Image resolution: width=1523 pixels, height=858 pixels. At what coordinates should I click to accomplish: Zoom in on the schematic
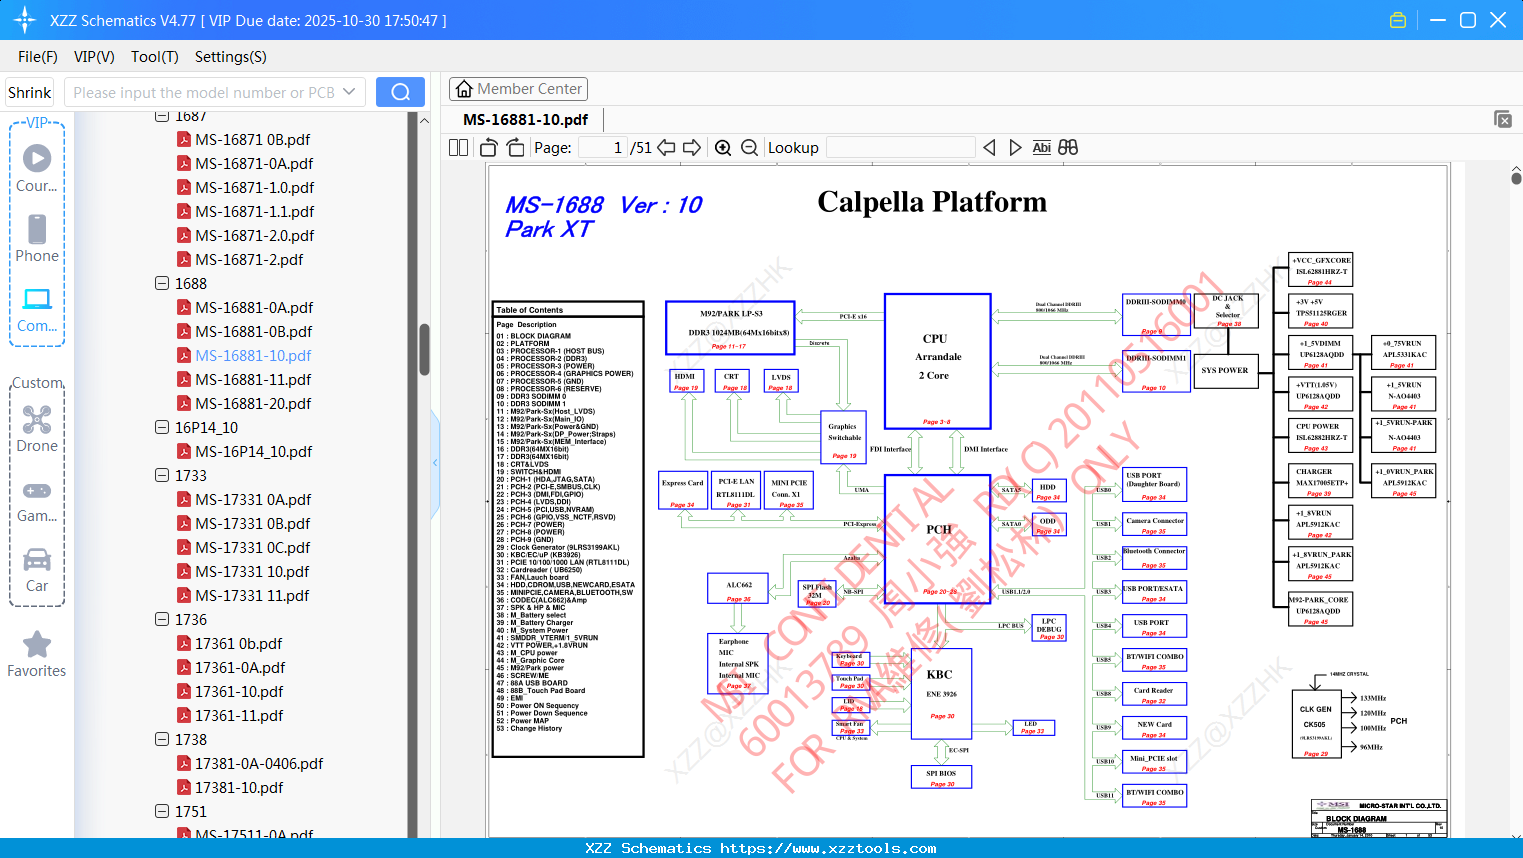[x=723, y=147]
